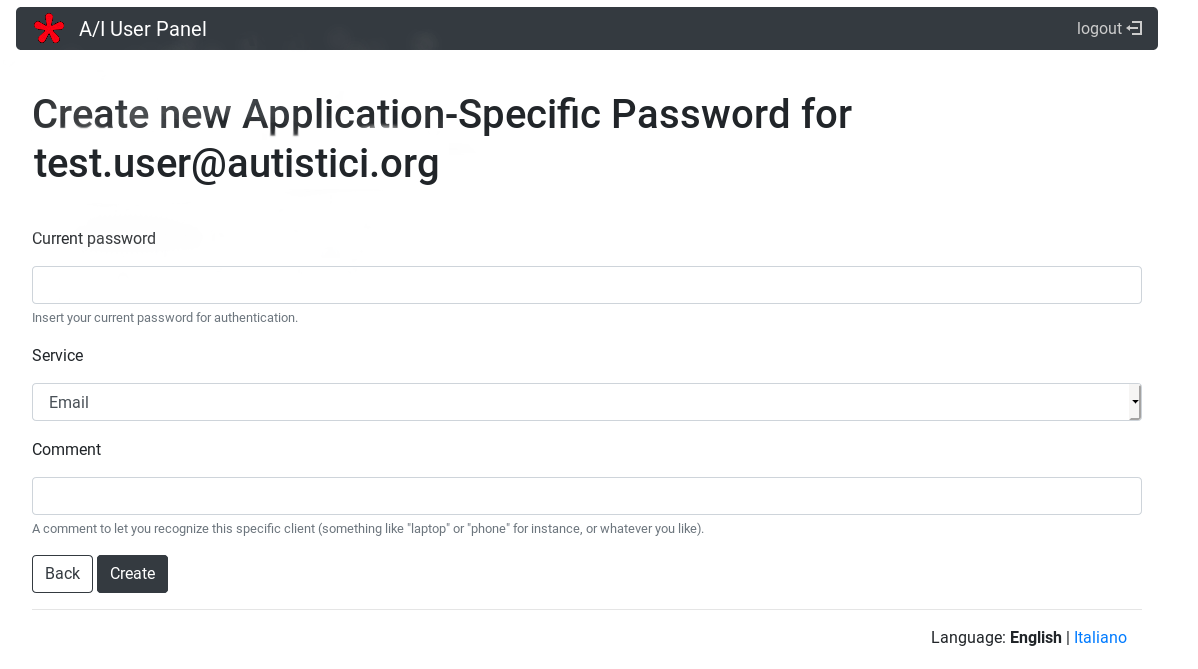Click the test.user@autistici.org address in heading

236,164
